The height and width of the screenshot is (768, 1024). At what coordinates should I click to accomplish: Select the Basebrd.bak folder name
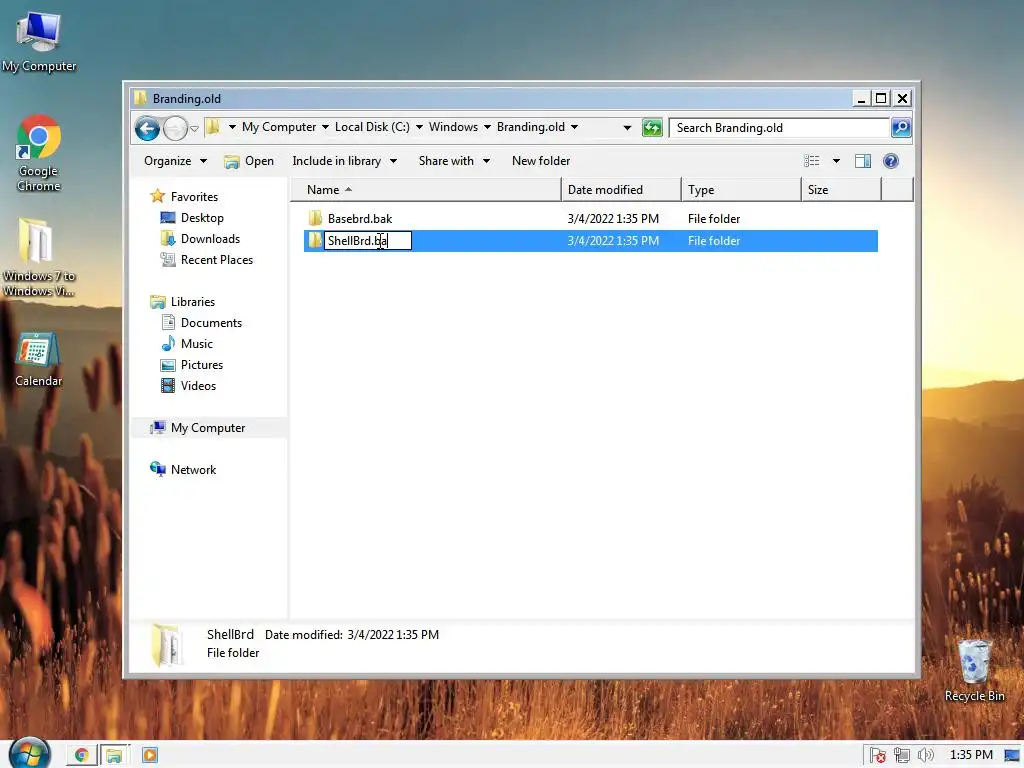click(x=360, y=219)
